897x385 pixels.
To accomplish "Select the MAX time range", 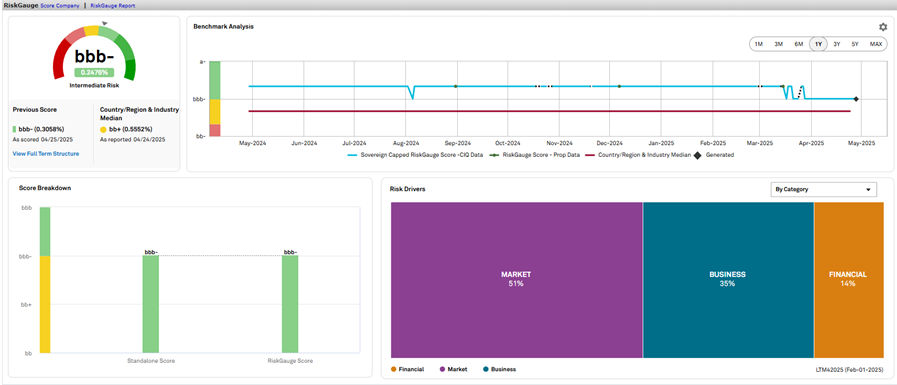I will pyautogui.click(x=876, y=44).
